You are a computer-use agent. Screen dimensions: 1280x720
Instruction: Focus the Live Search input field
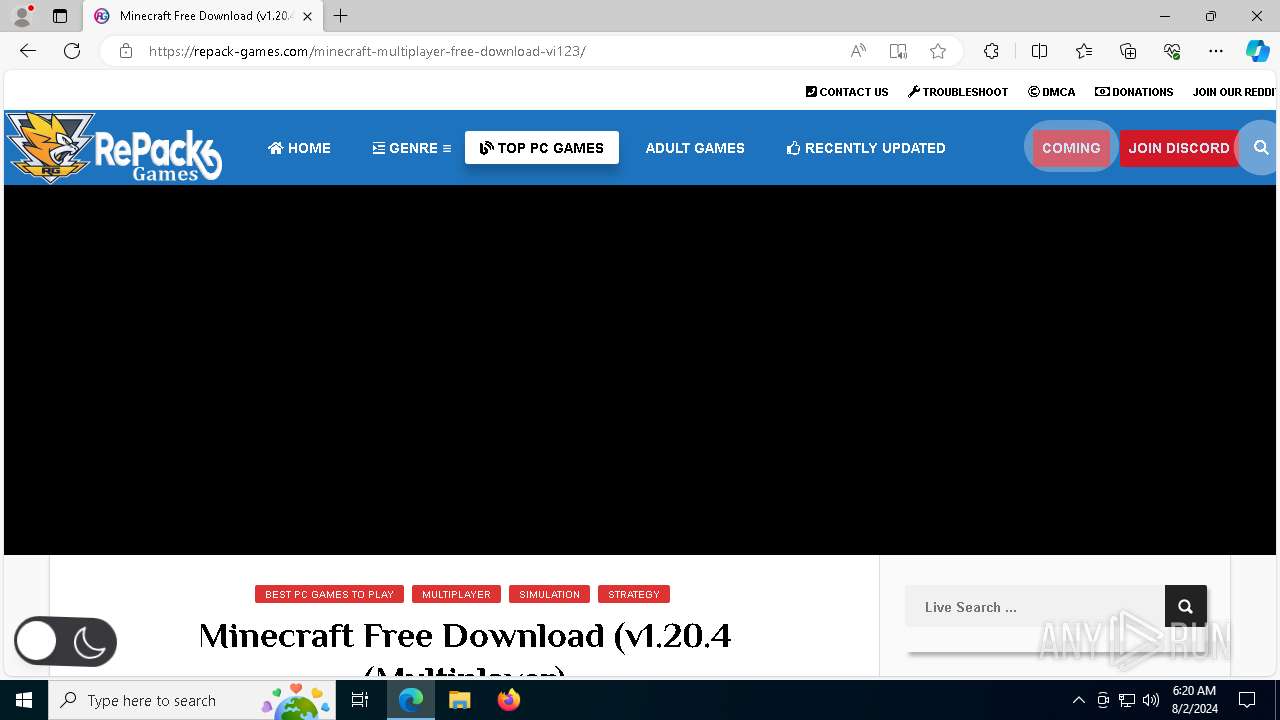1035,606
